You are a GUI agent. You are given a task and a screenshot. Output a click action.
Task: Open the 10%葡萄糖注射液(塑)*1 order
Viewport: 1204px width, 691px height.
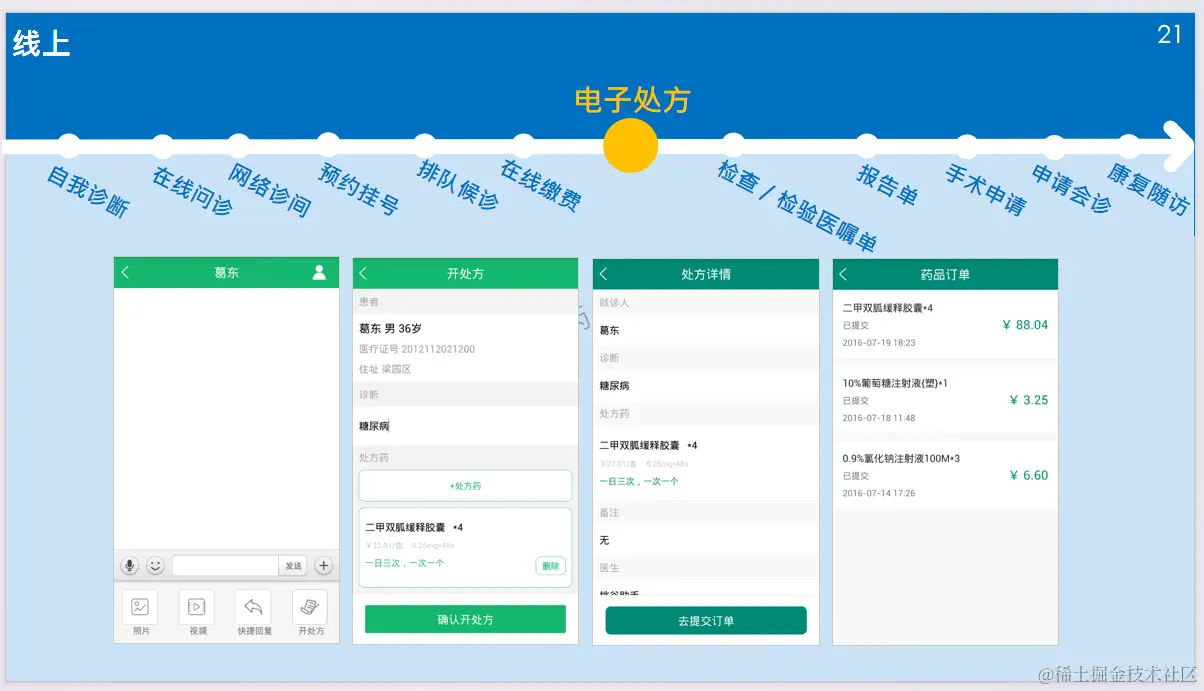945,399
